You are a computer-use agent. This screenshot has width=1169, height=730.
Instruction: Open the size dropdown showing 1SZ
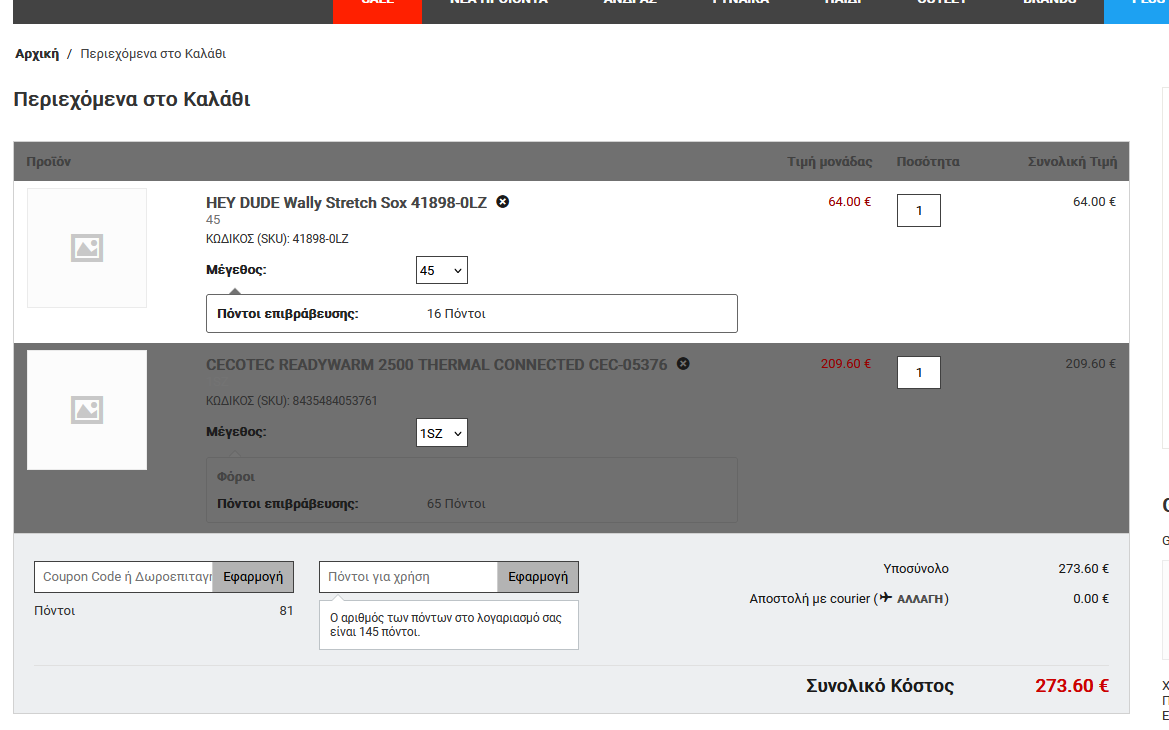(x=441, y=432)
